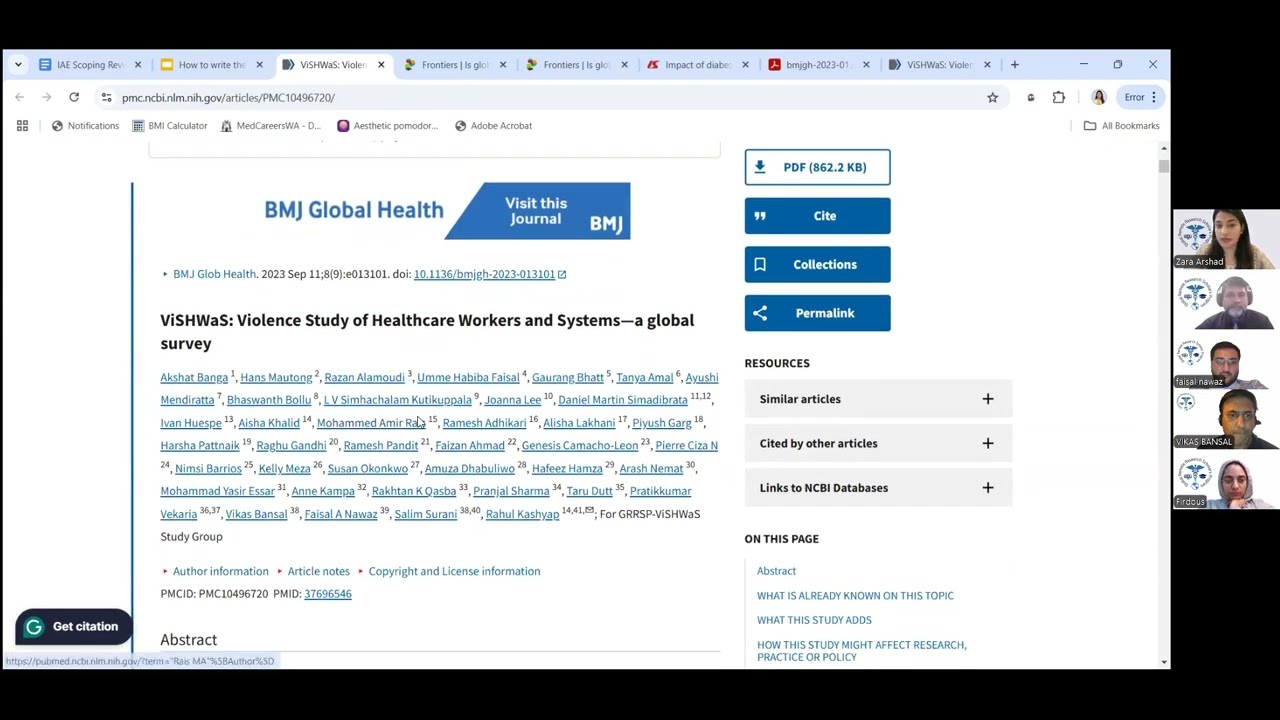Open the tab search dropdown arrow

tap(18, 65)
